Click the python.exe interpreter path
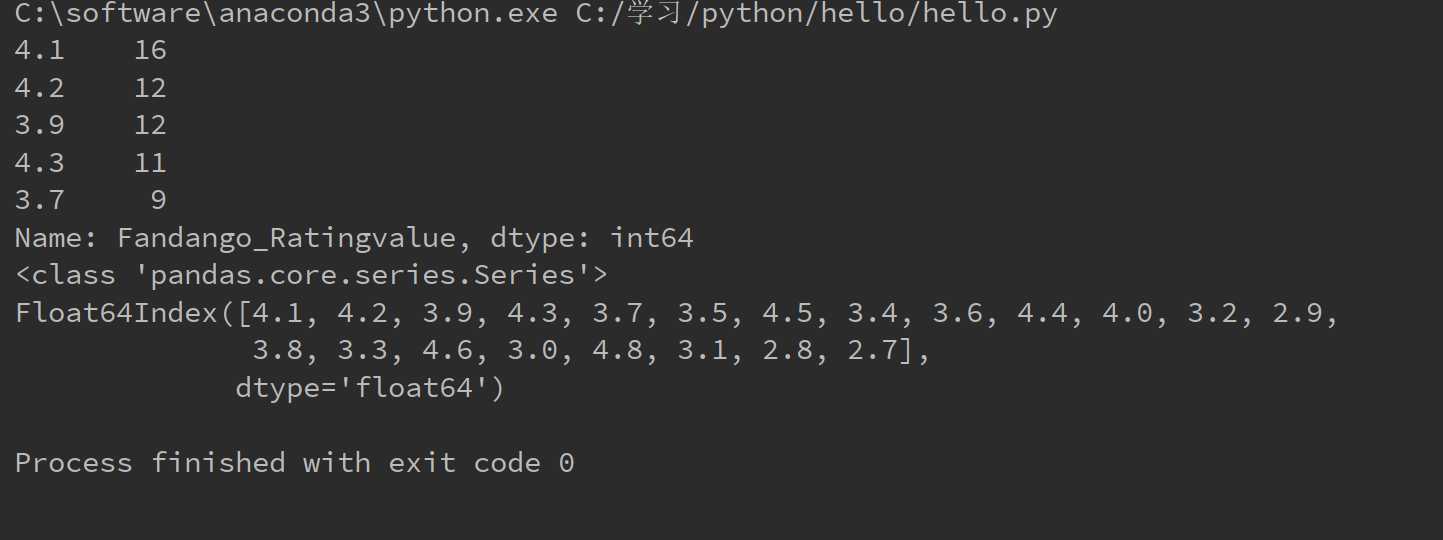Image resolution: width=1443 pixels, height=540 pixels. pos(286,14)
